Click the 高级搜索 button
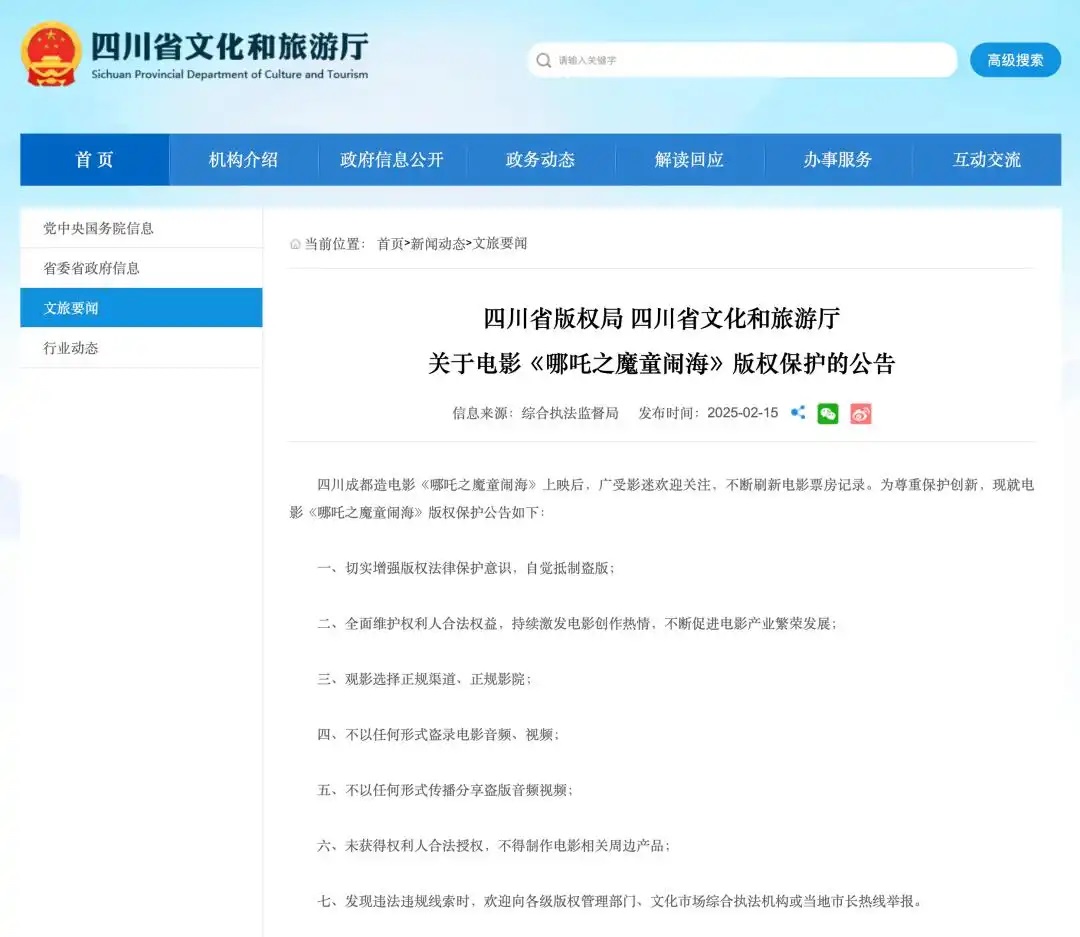 coord(1015,60)
